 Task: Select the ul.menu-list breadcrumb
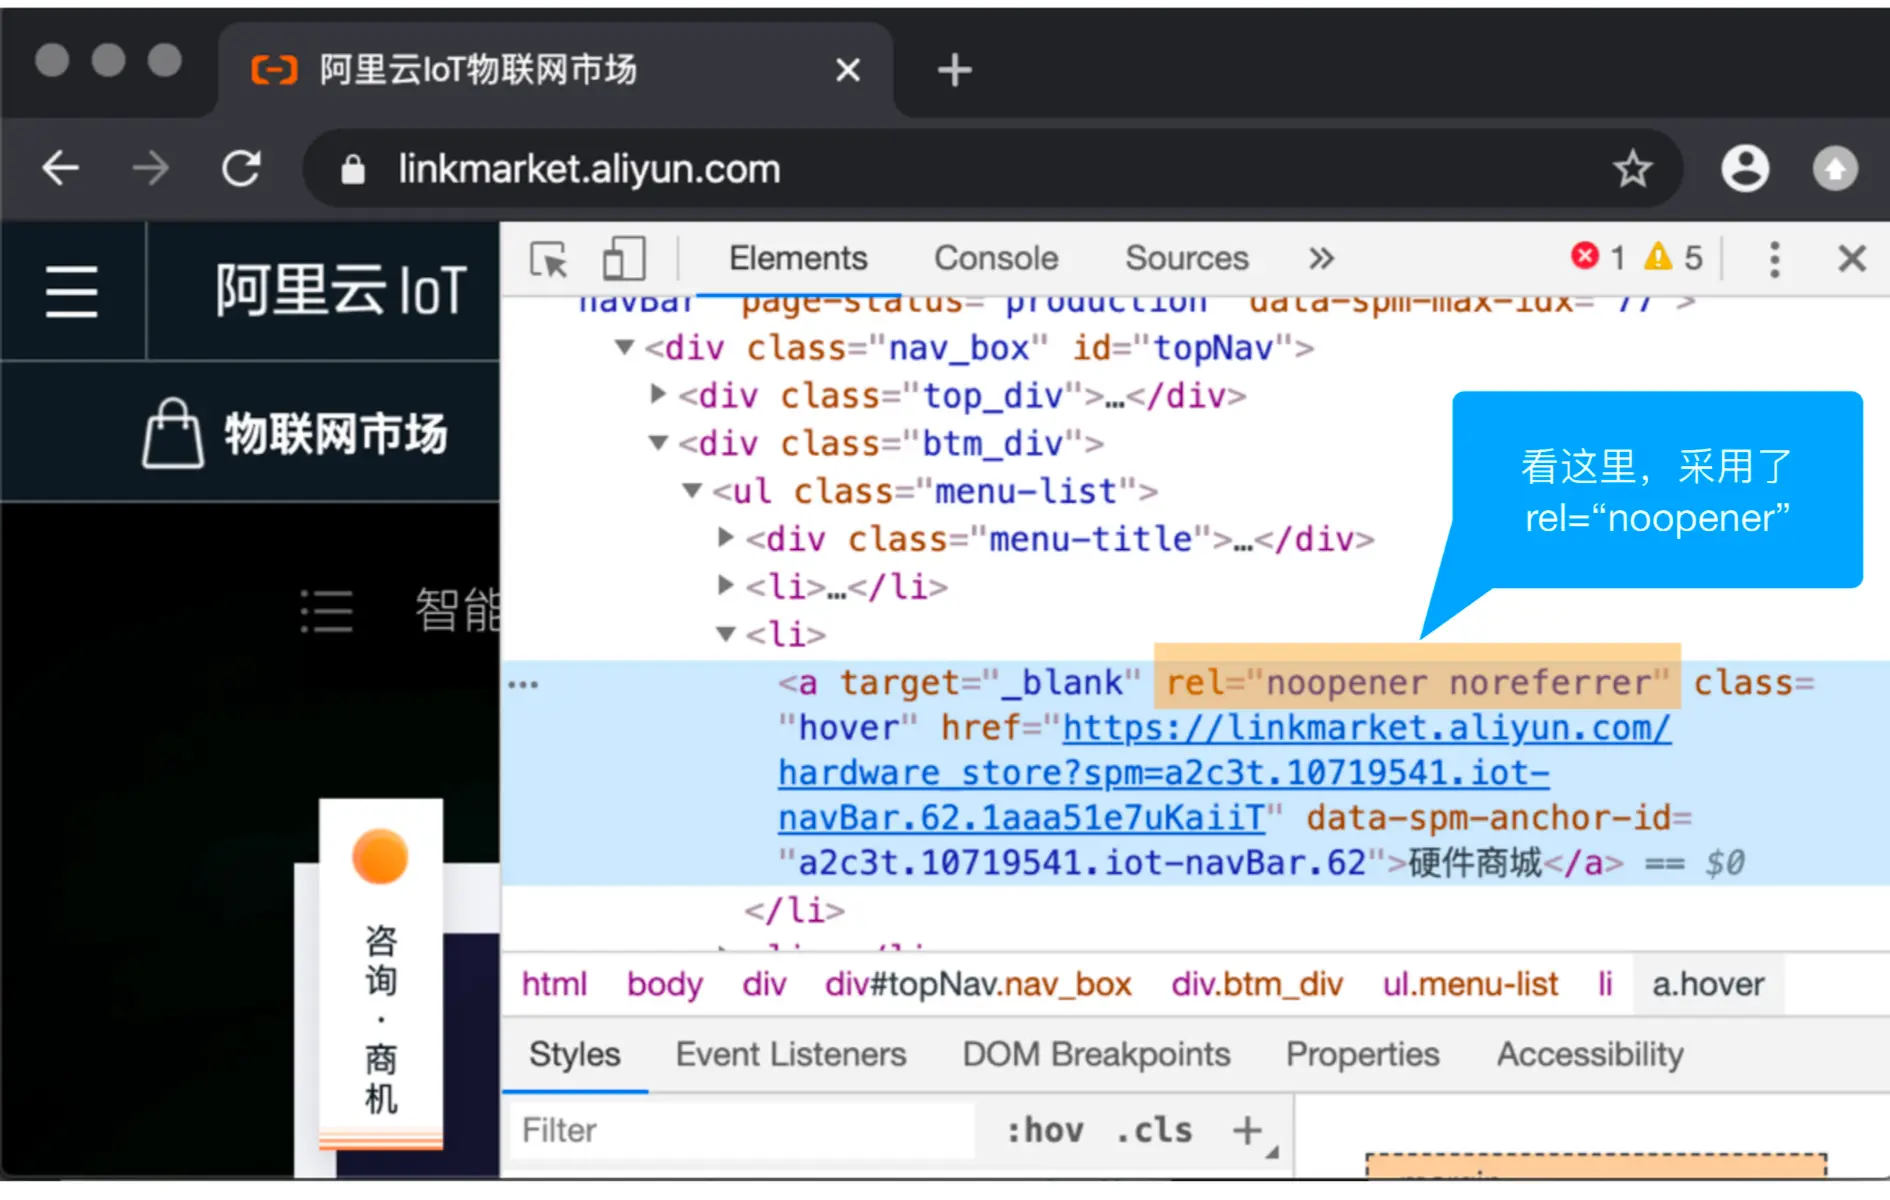[x=1470, y=984]
